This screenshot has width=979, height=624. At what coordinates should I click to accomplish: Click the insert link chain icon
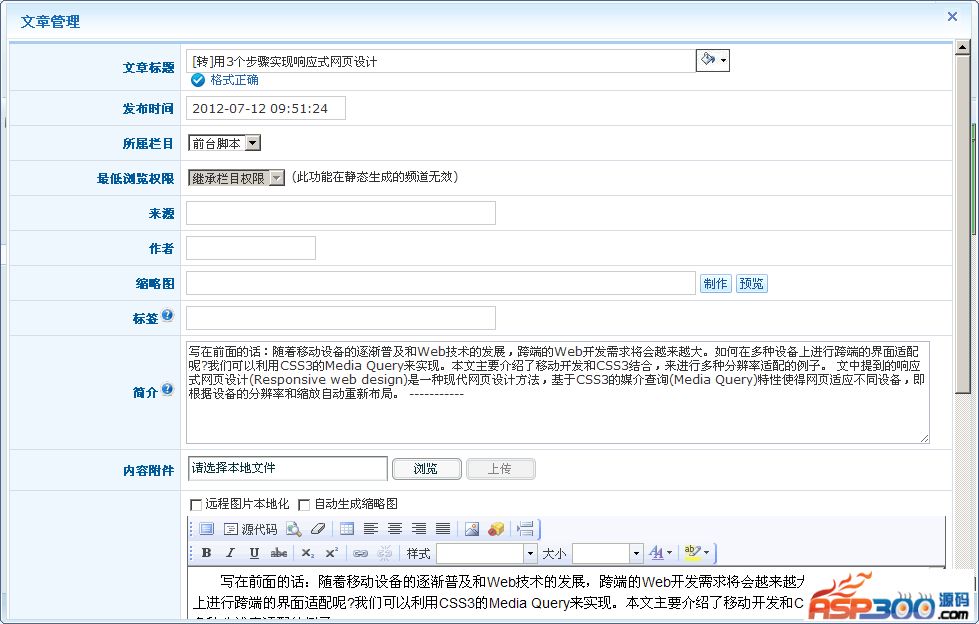(x=360, y=553)
